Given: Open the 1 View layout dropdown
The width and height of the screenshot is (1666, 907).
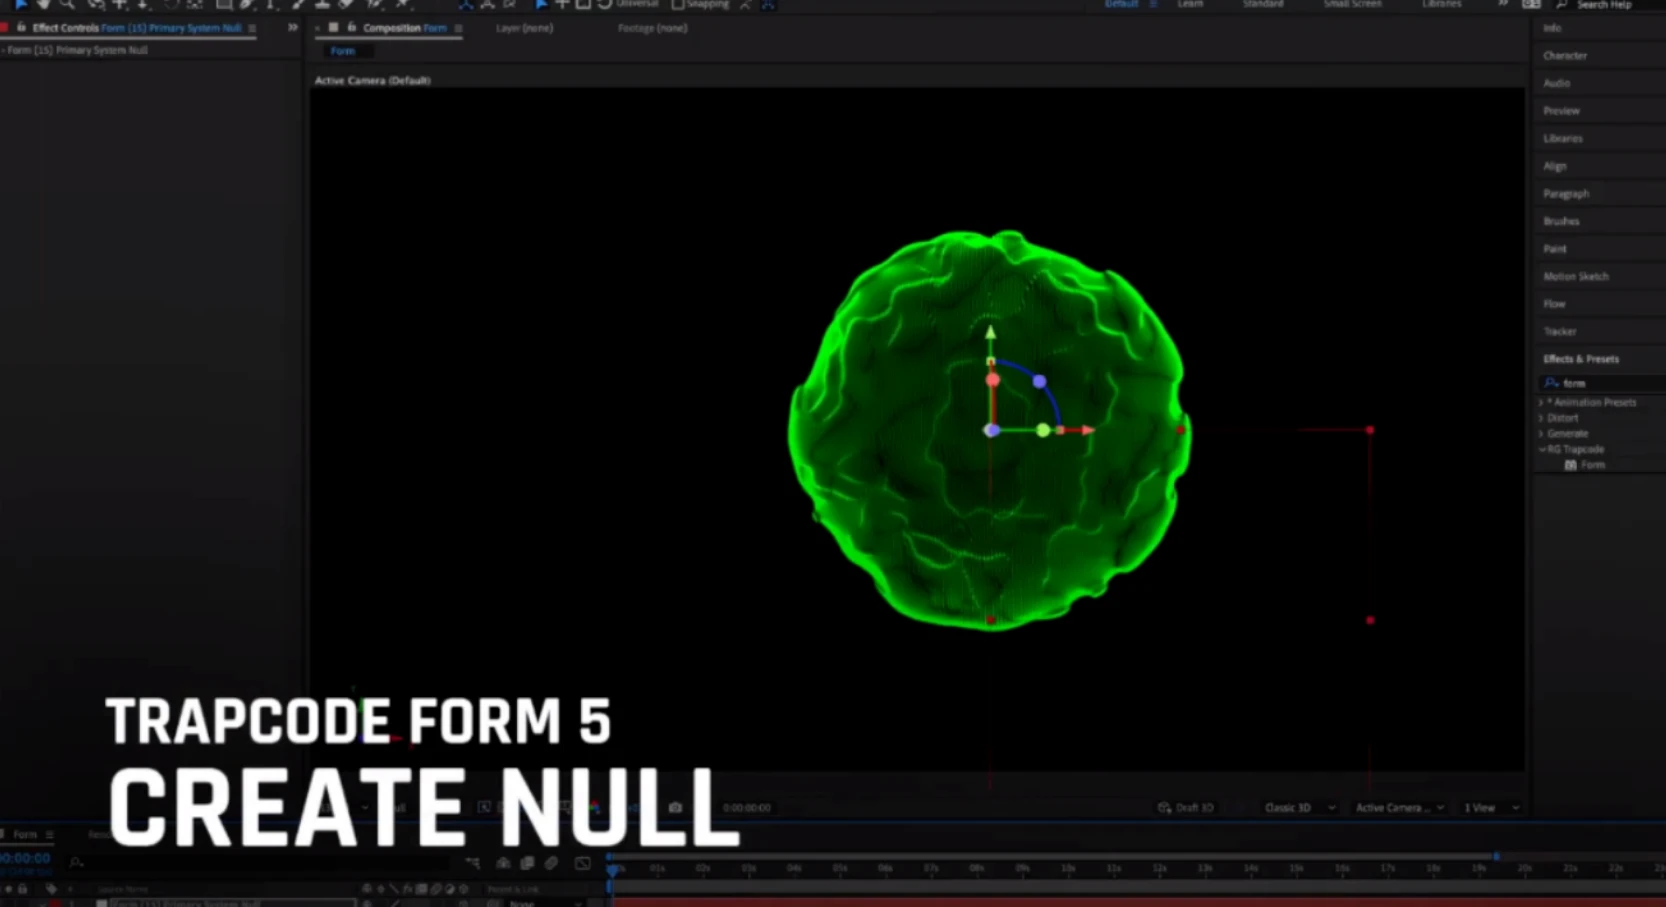Looking at the screenshot, I should (x=1490, y=807).
